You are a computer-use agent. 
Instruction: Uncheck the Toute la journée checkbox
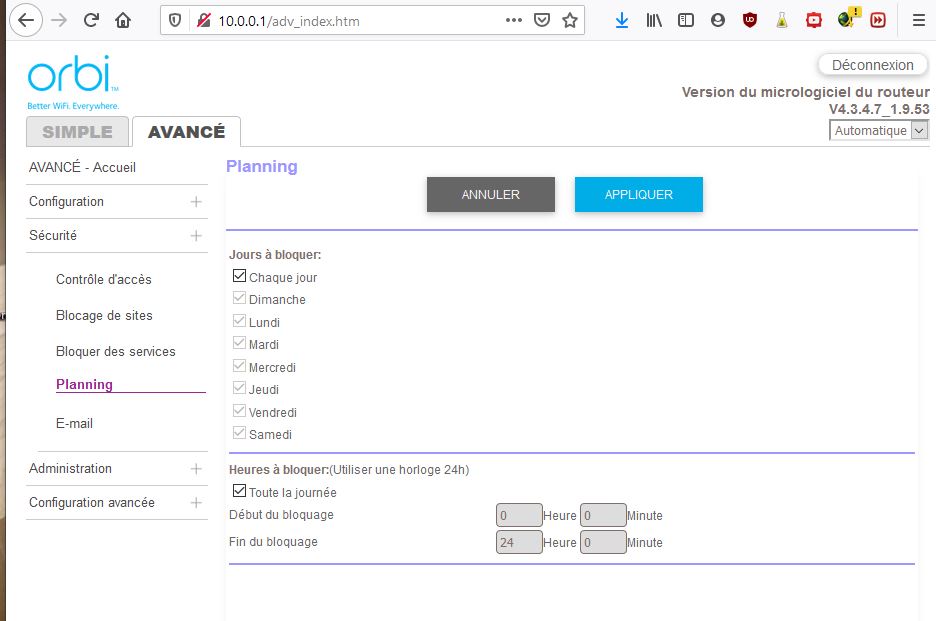coord(239,491)
